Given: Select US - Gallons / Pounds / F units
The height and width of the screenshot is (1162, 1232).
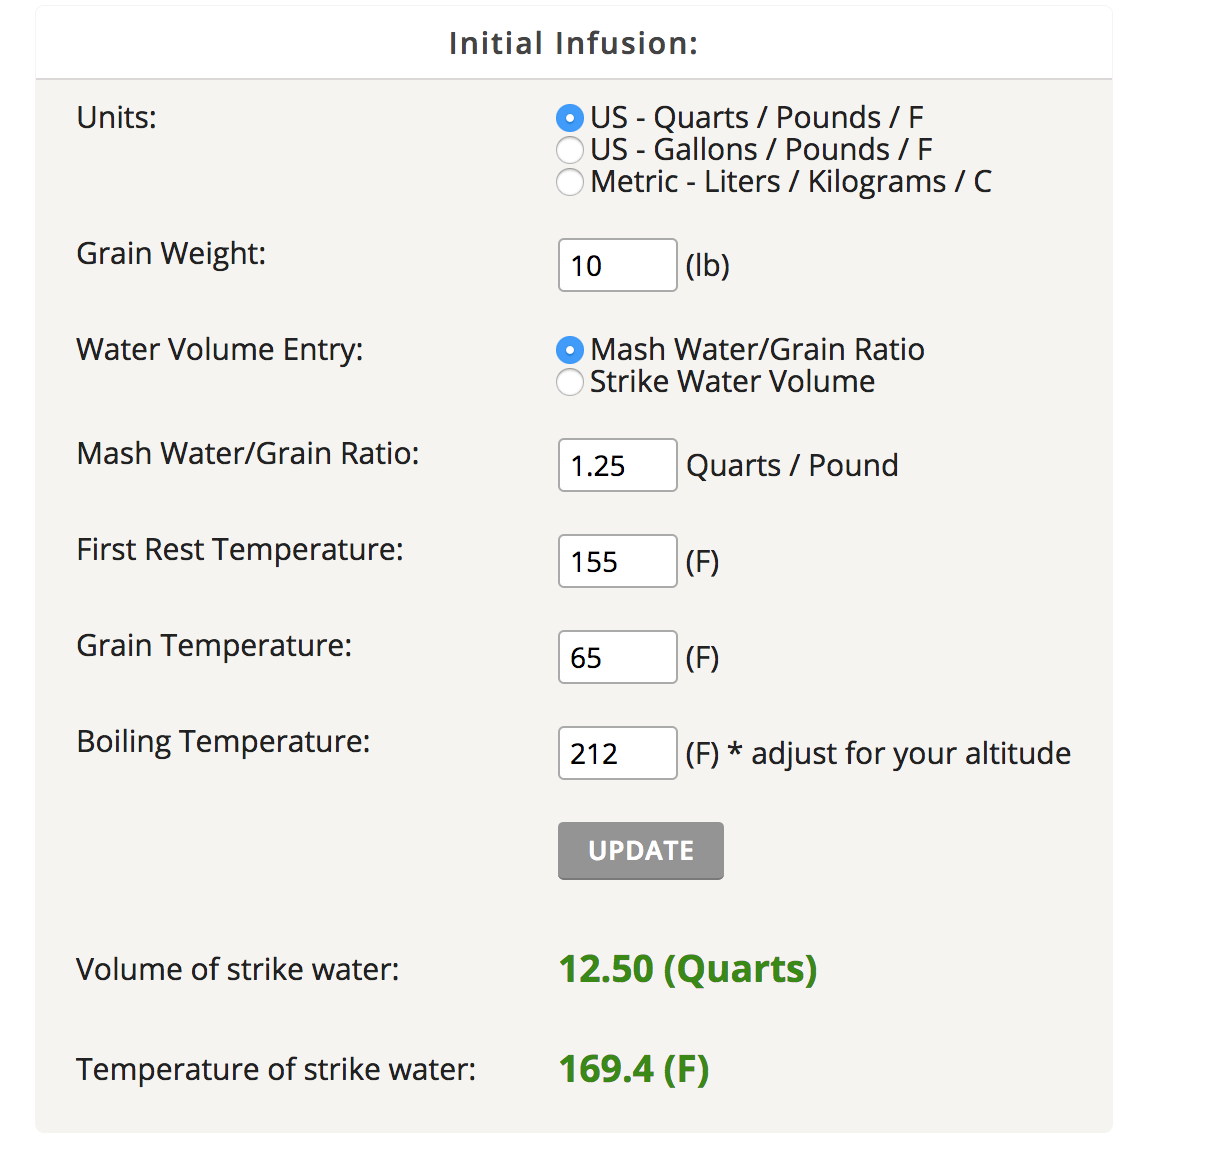Looking at the screenshot, I should (569, 150).
